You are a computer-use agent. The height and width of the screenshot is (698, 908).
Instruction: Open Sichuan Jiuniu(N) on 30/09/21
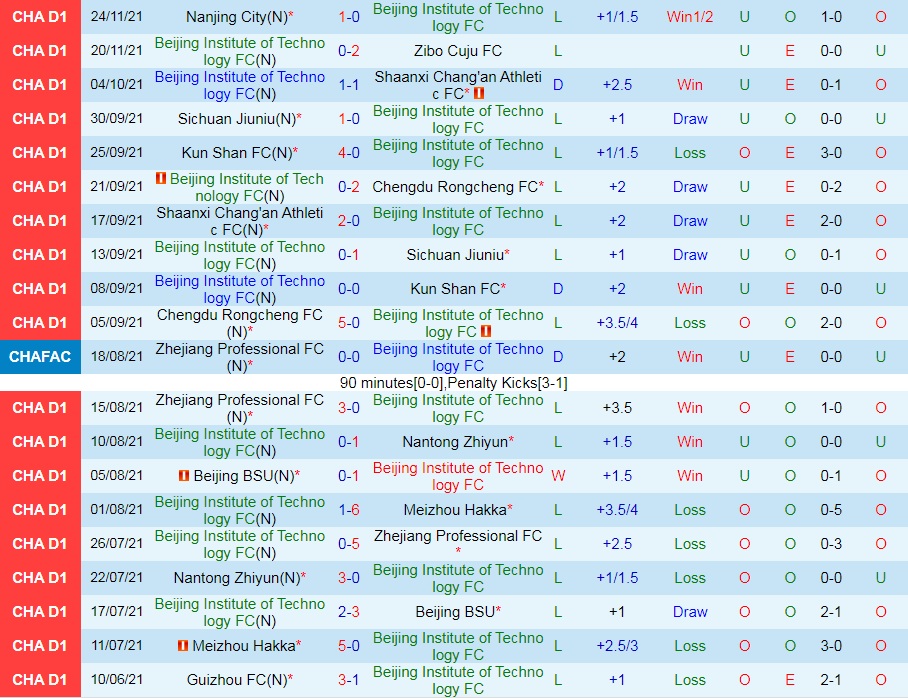[237, 119]
